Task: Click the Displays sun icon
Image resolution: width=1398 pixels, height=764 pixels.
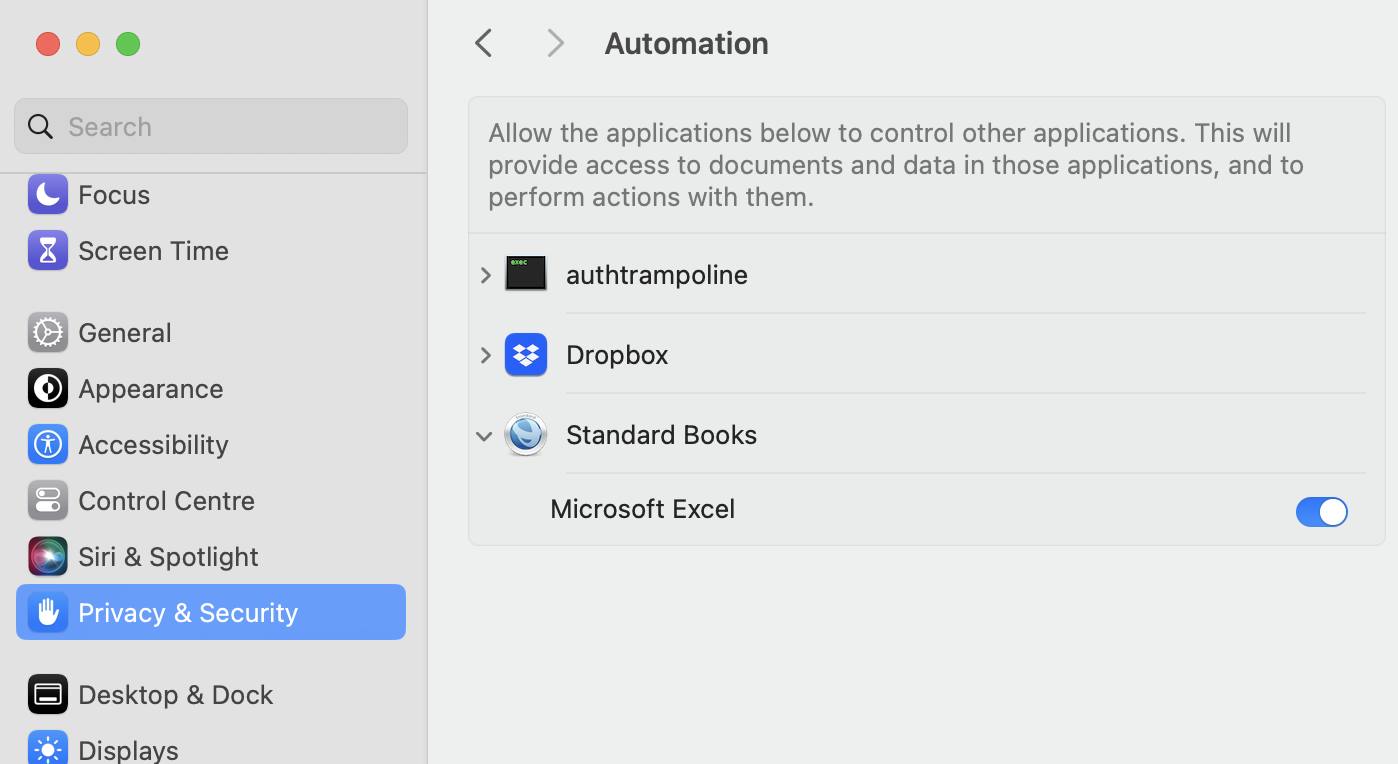Action: 47,748
